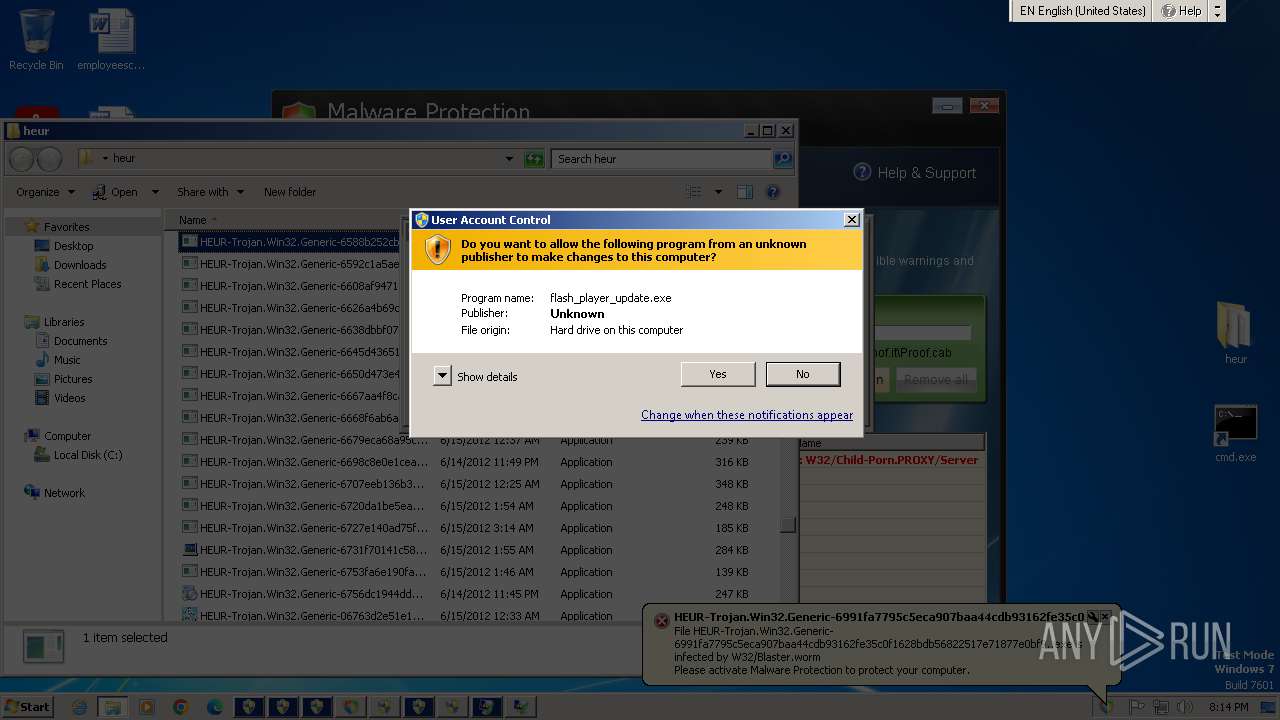1280x720 pixels.
Task: Click the search magnifier icon in Explorer
Action: [x=783, y=159]
